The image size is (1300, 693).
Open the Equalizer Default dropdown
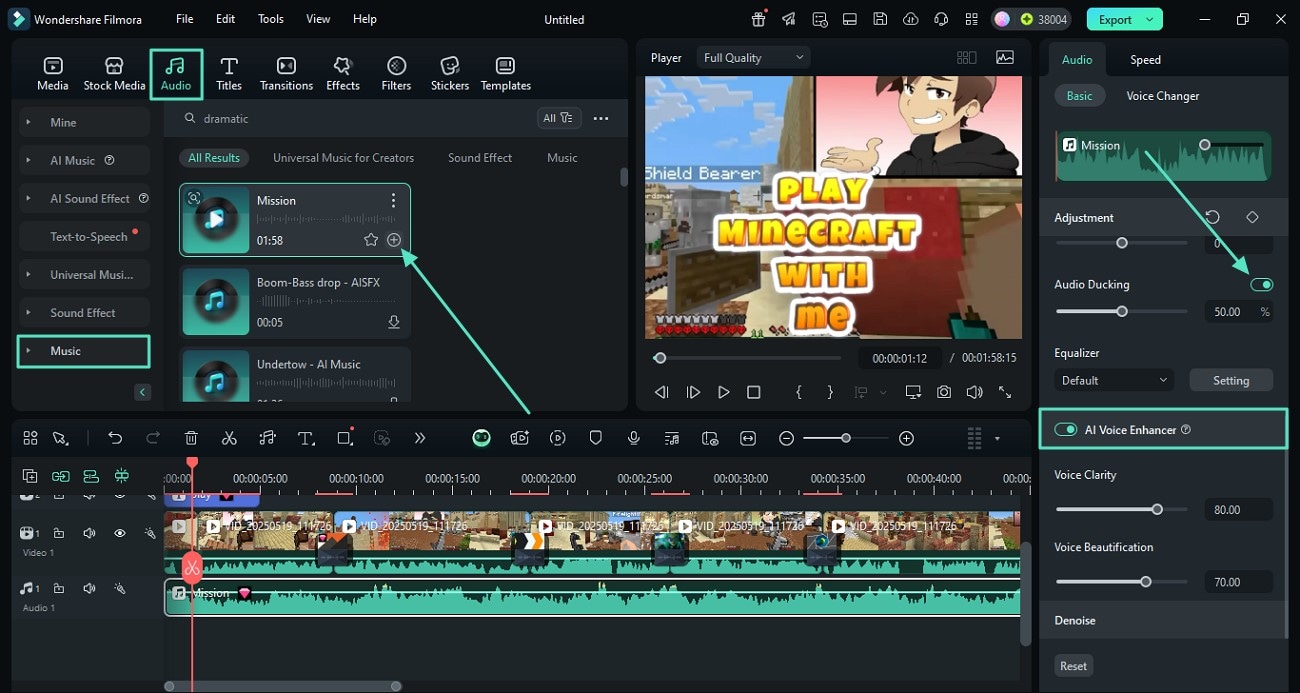click(1114, 380)
